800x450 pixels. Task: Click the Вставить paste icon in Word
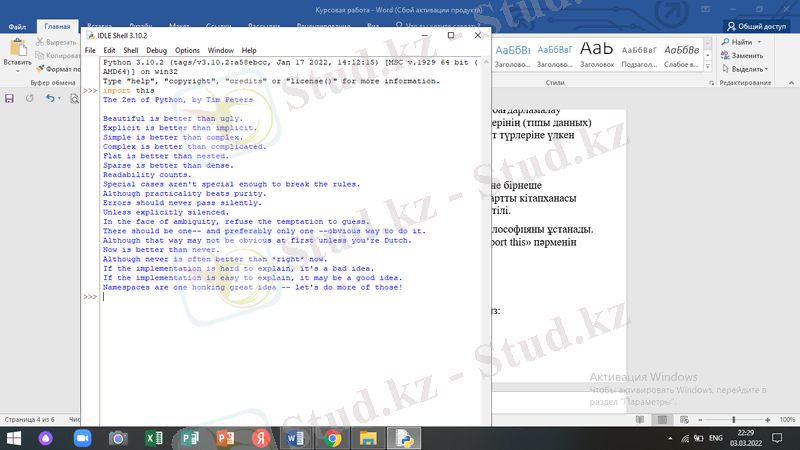(18, 47)
